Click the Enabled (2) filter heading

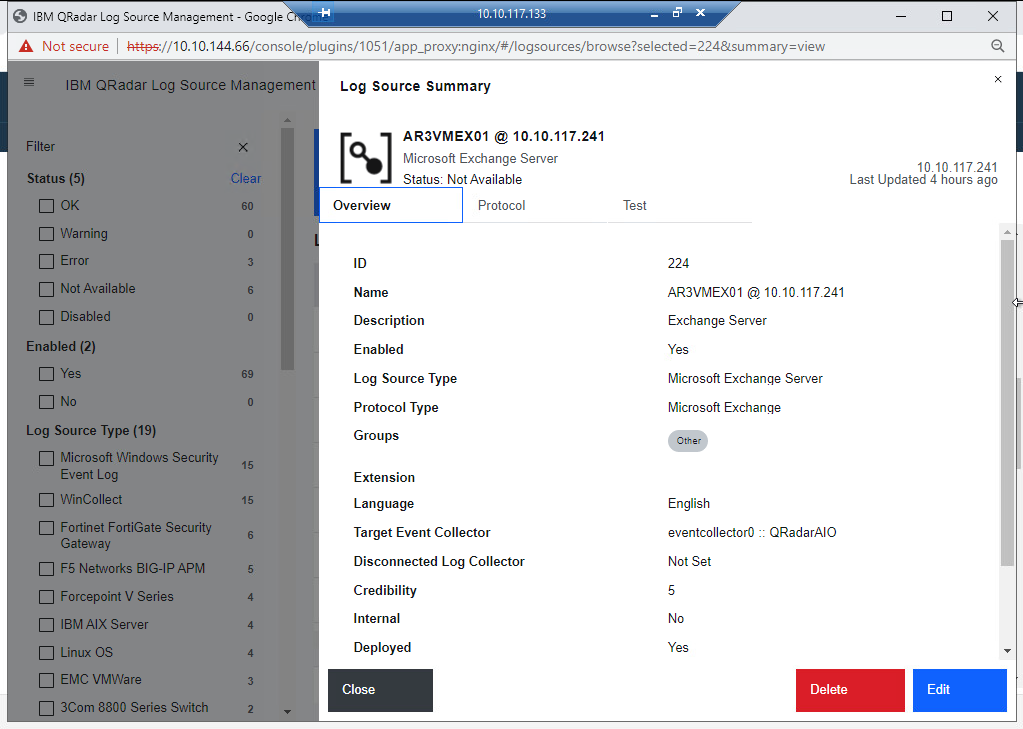(61, 347)
